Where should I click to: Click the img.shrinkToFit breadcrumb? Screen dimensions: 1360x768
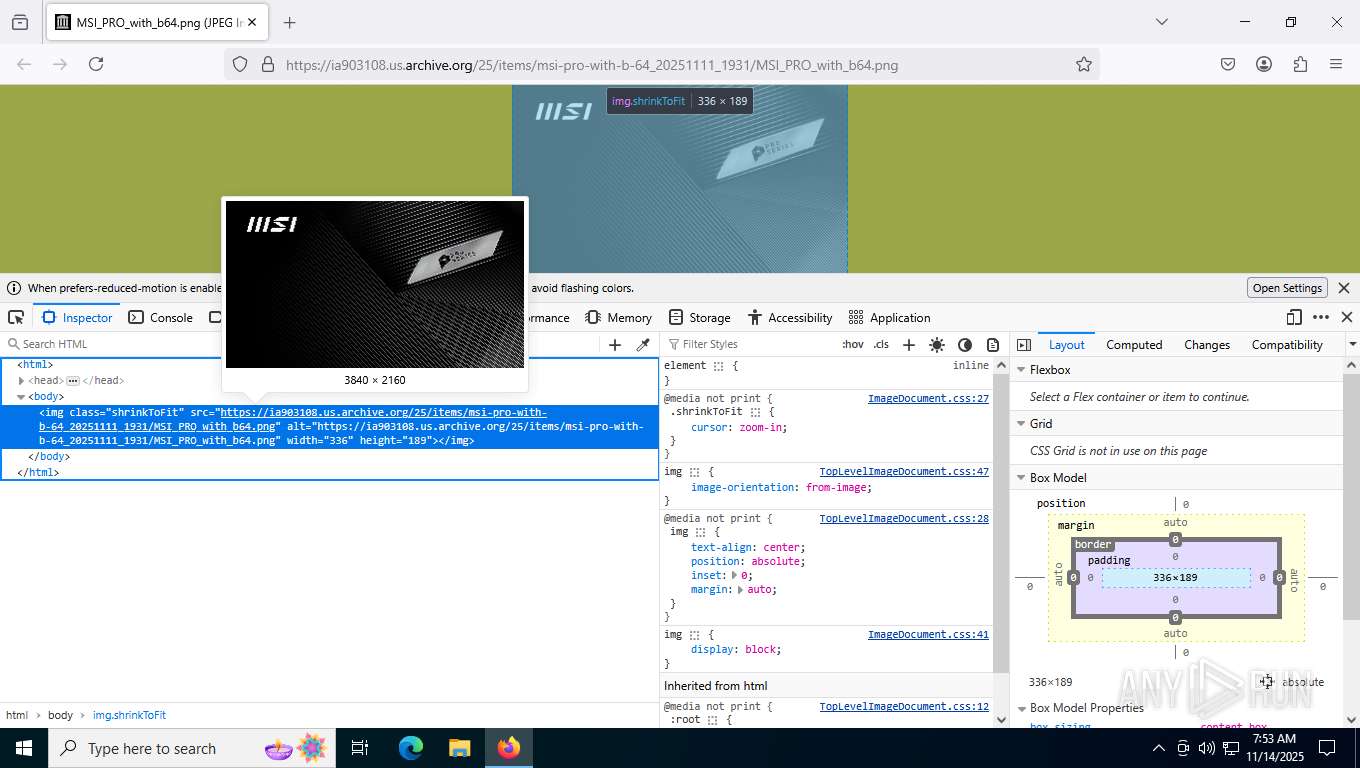tap(129, 715)
